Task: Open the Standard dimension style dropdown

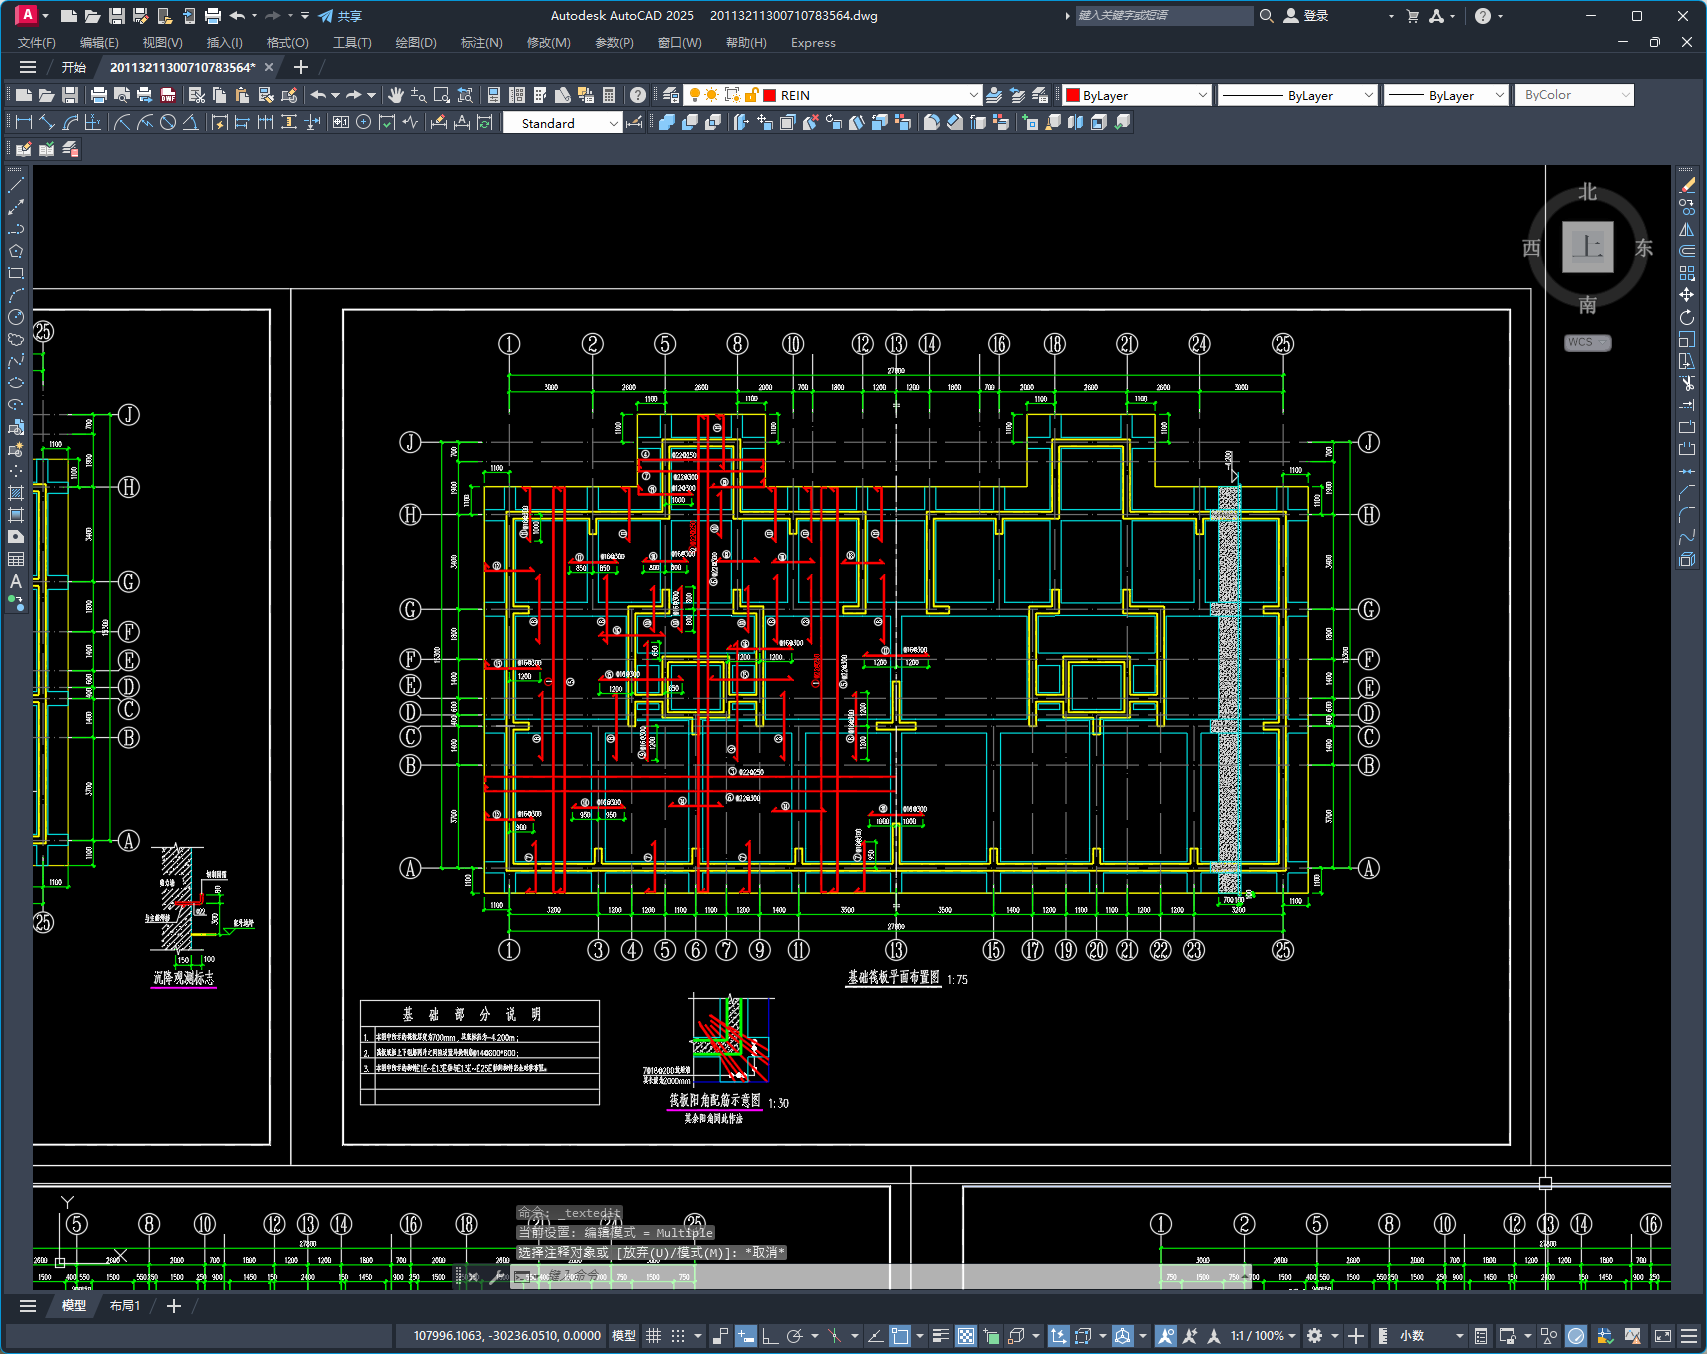Action: coord(562,123)
